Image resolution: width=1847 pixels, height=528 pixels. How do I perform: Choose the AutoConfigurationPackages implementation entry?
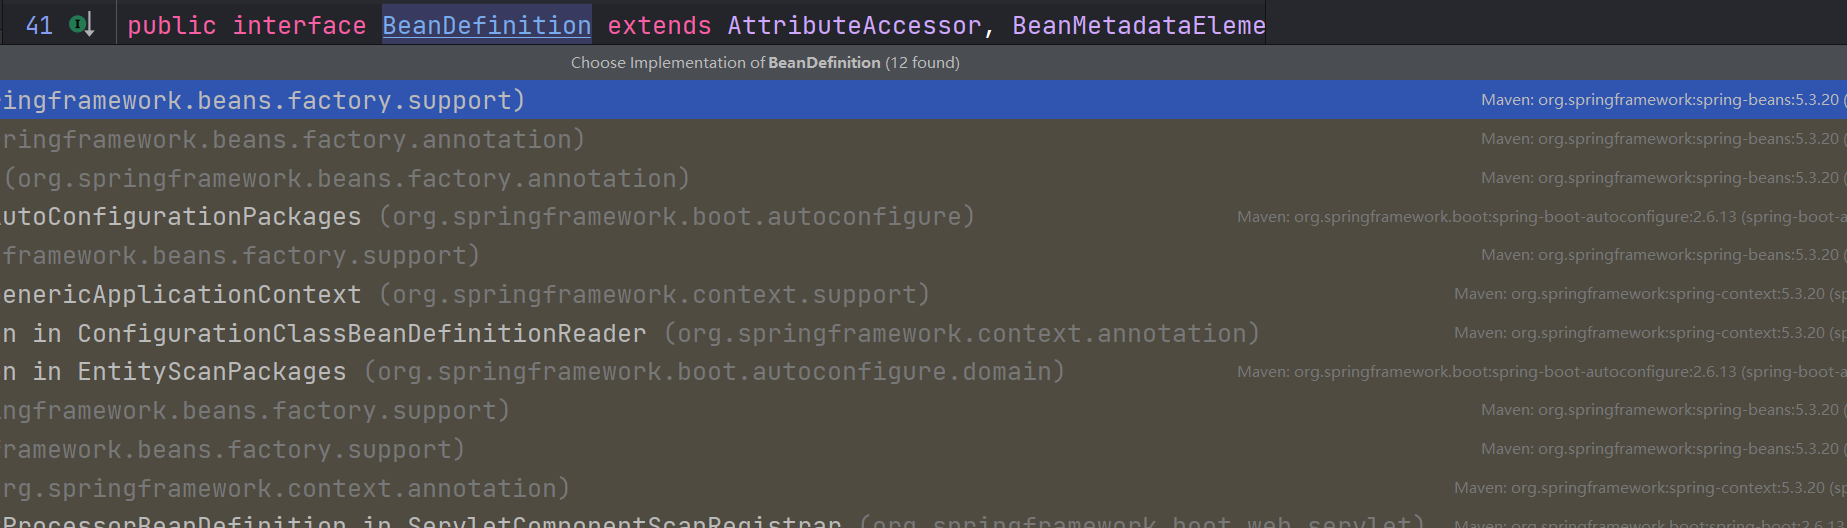coord(181,217)
